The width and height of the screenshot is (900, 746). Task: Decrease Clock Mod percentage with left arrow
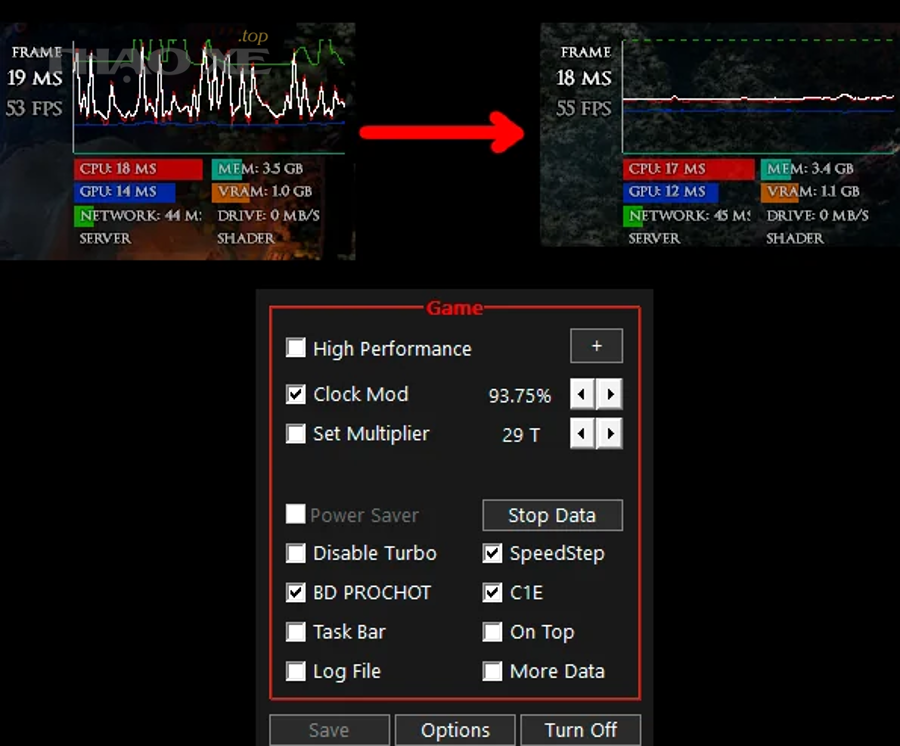[583, 394]
